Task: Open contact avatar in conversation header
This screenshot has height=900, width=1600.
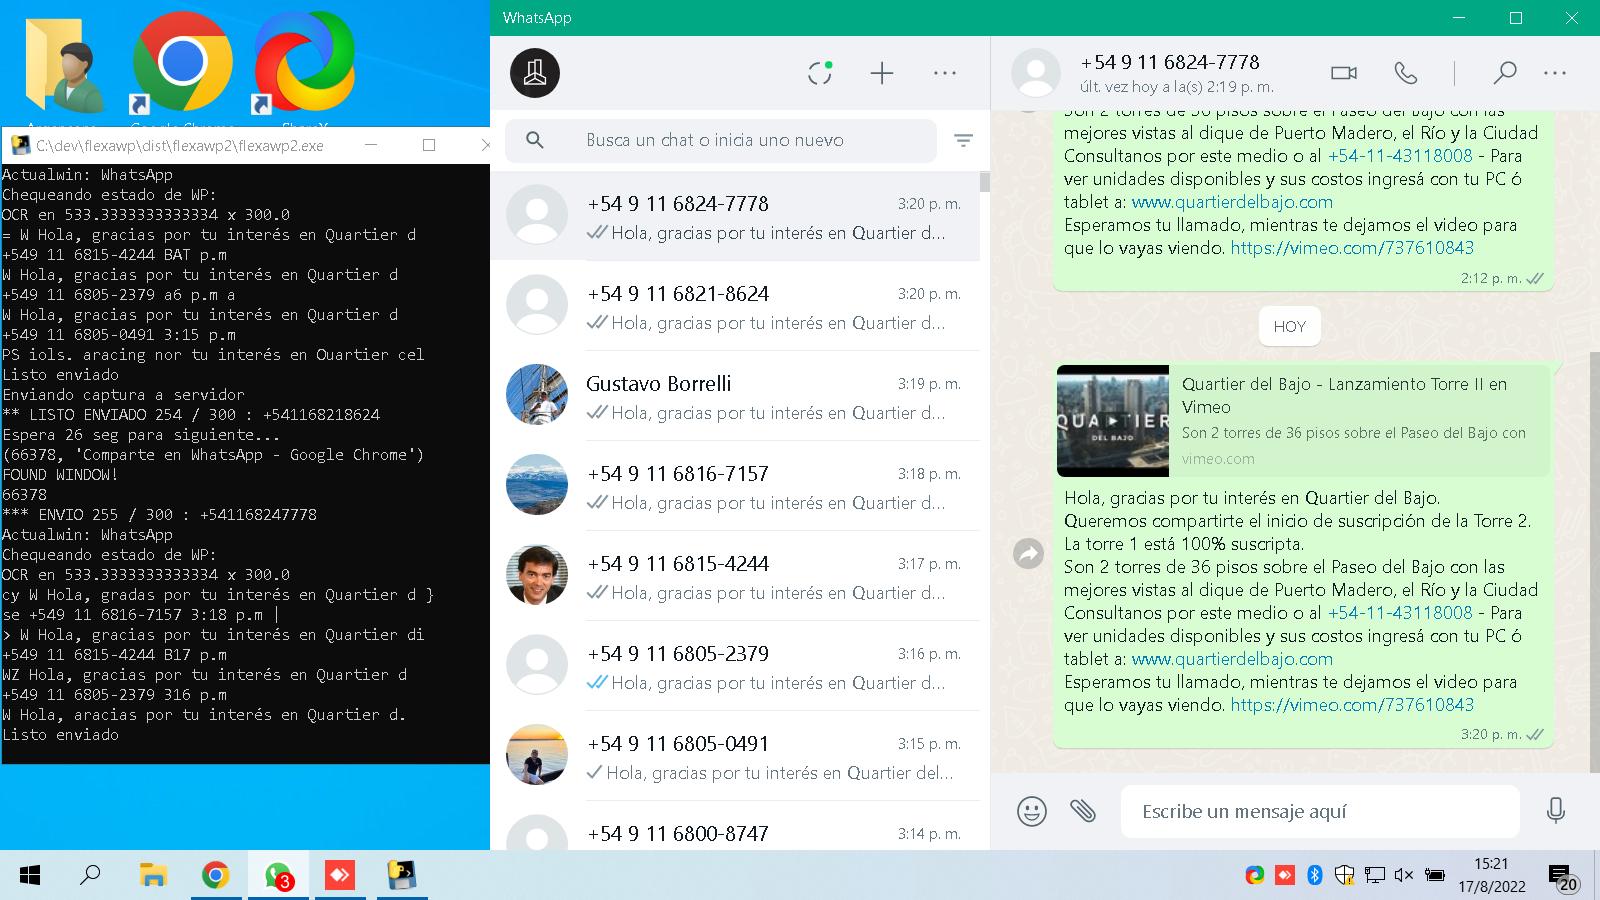Action: [x=1036, y=73]
